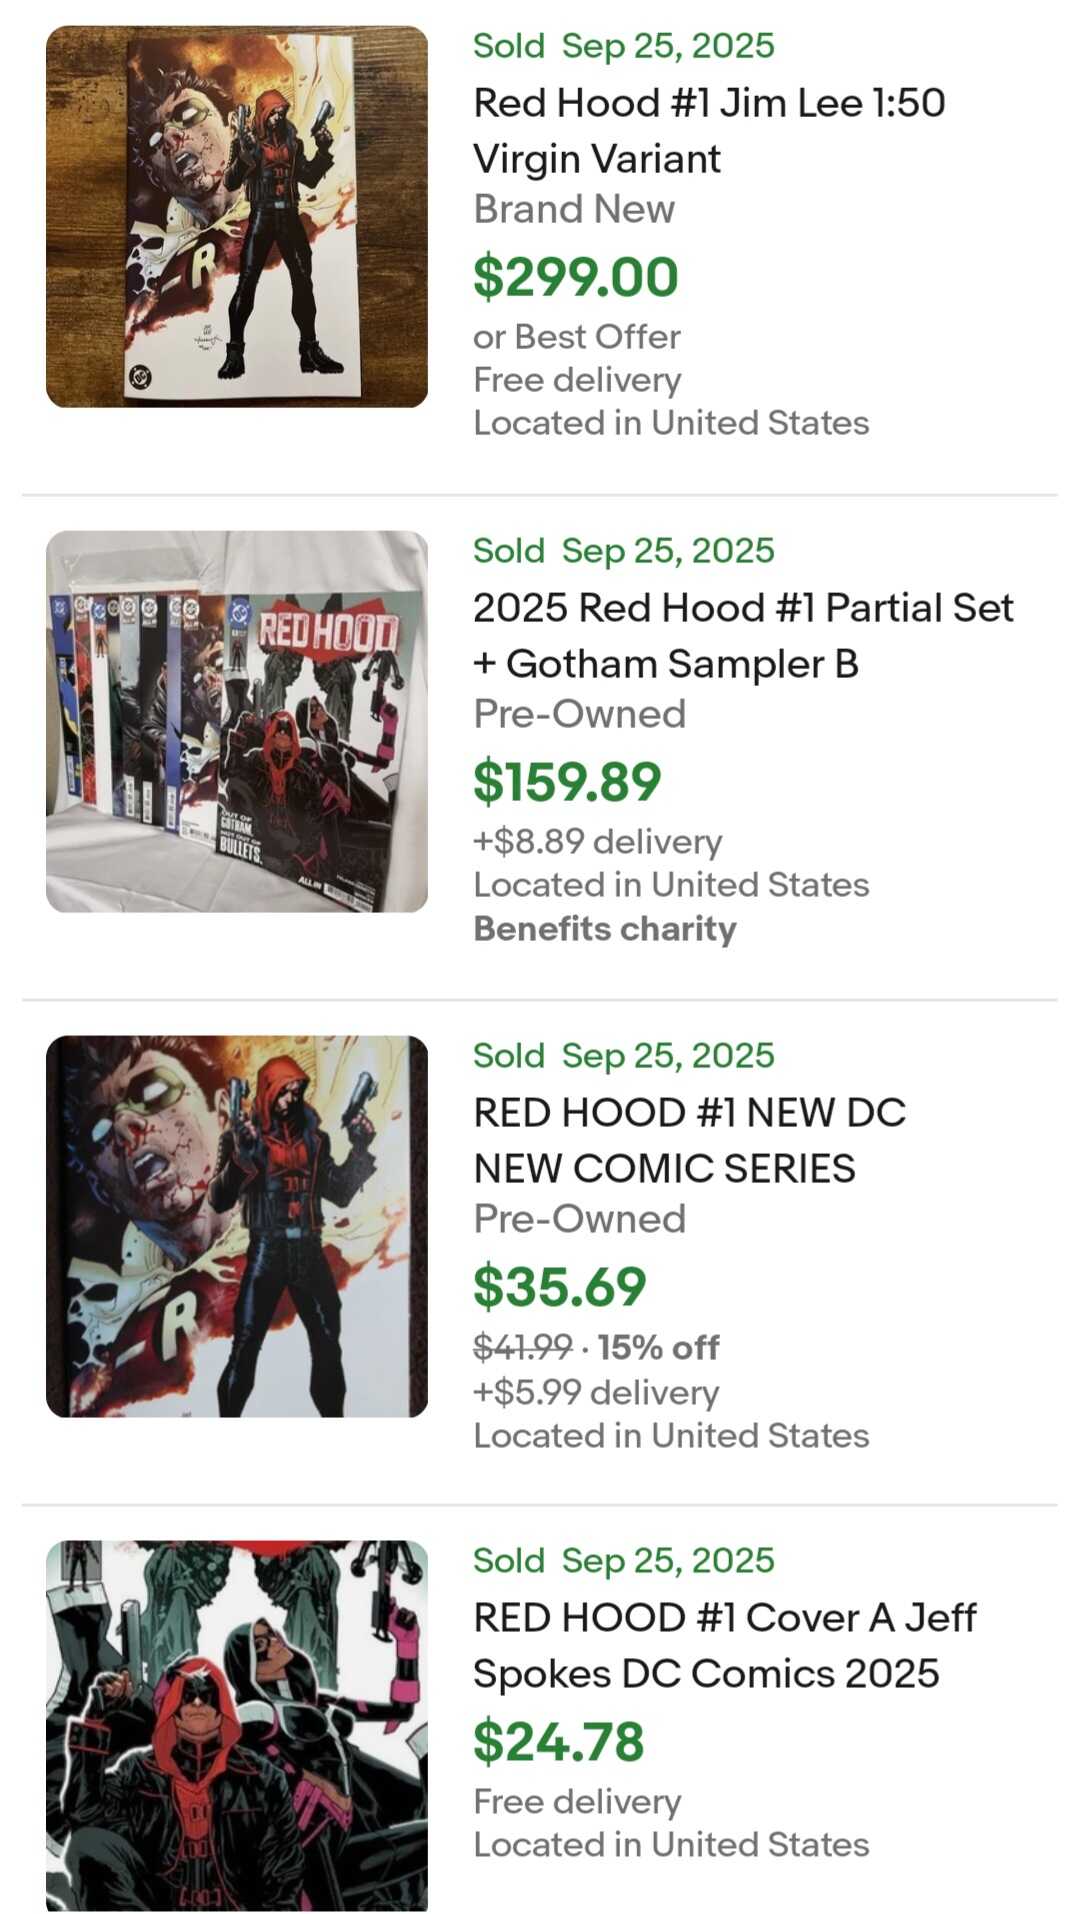Tap the 'Benefits charity' label

pos(605,929)
